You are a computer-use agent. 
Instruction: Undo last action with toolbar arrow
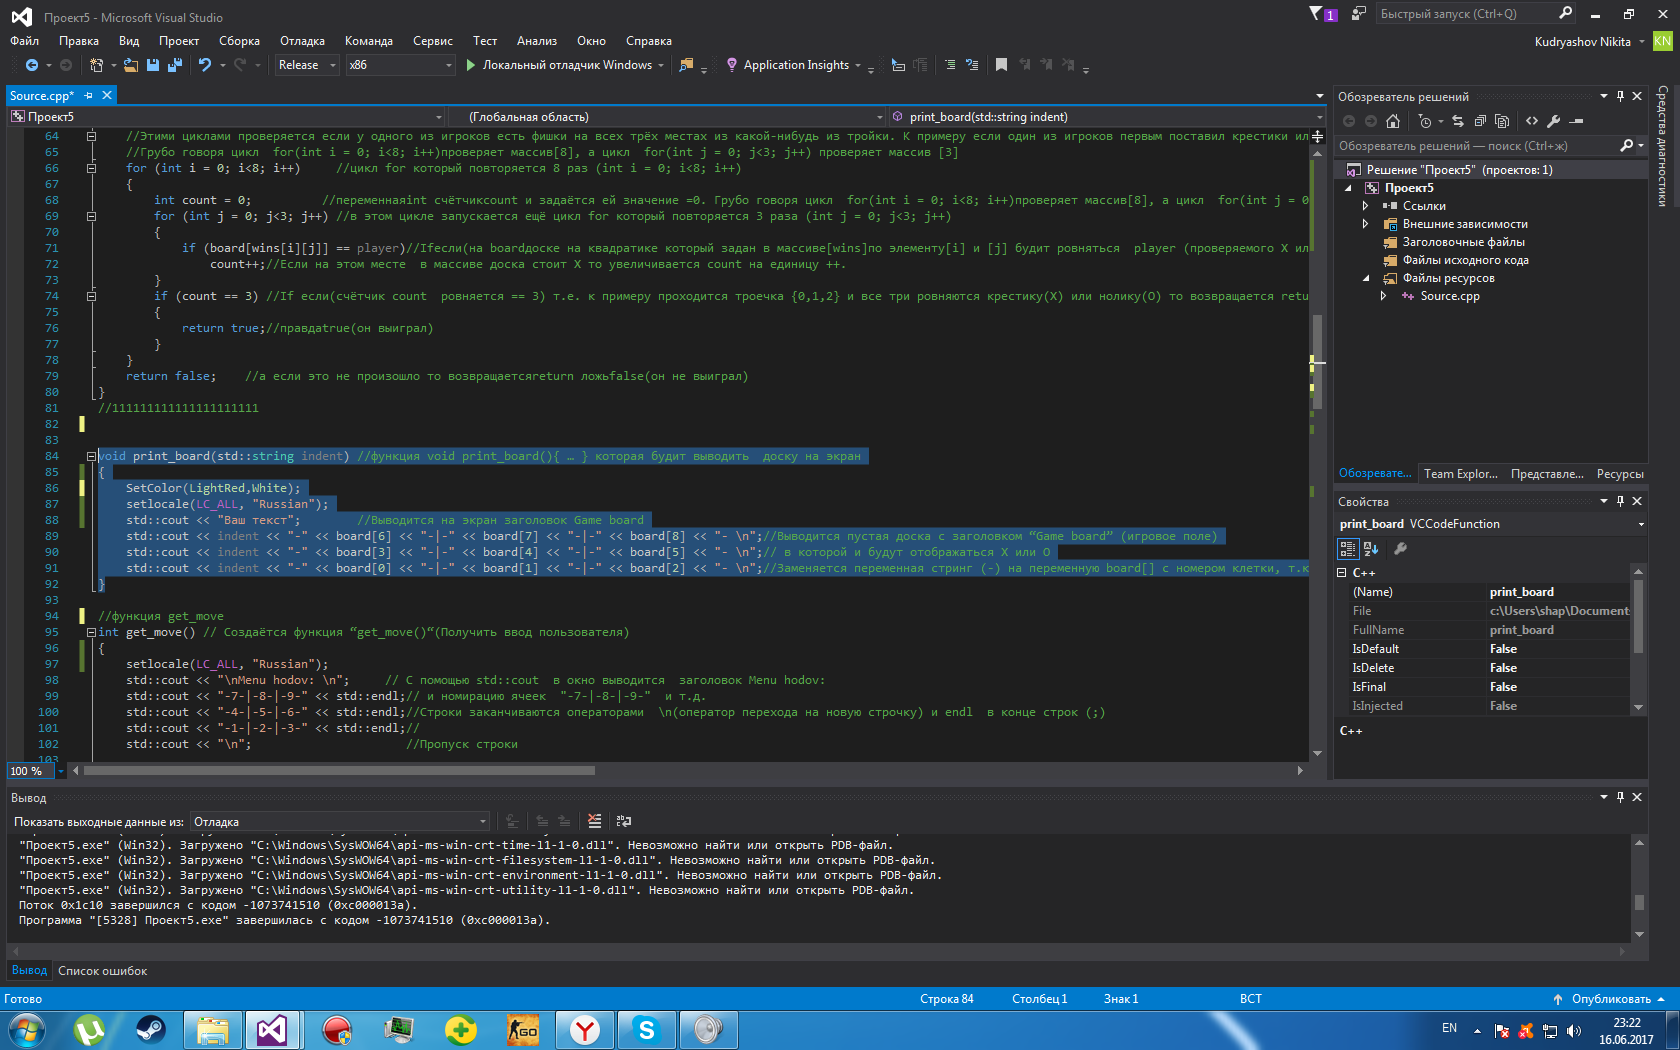click(x=204, y=65)
